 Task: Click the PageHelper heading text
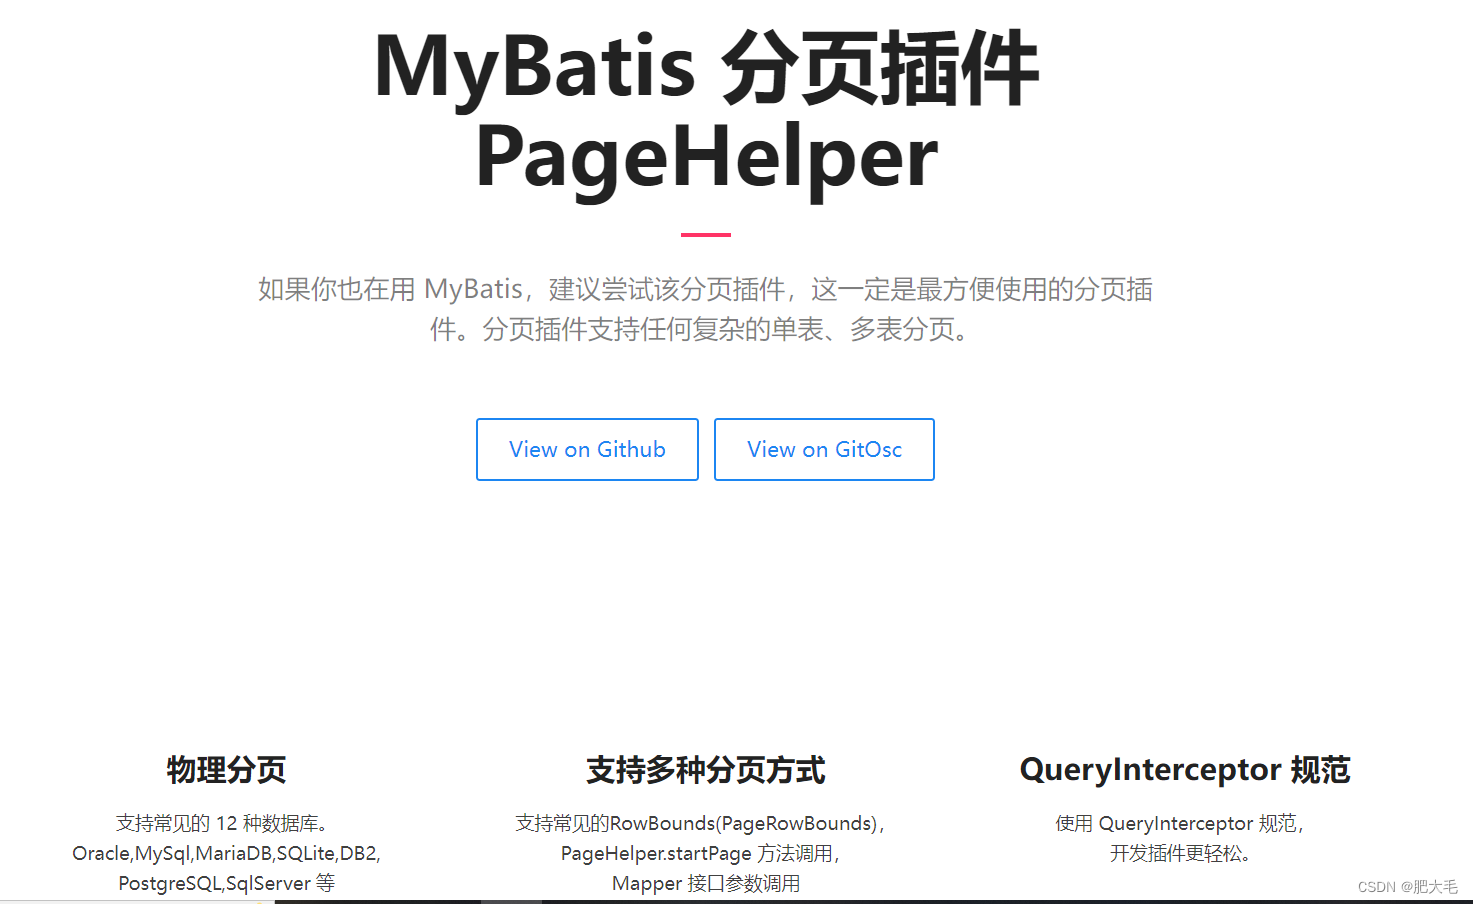[705, 157]
